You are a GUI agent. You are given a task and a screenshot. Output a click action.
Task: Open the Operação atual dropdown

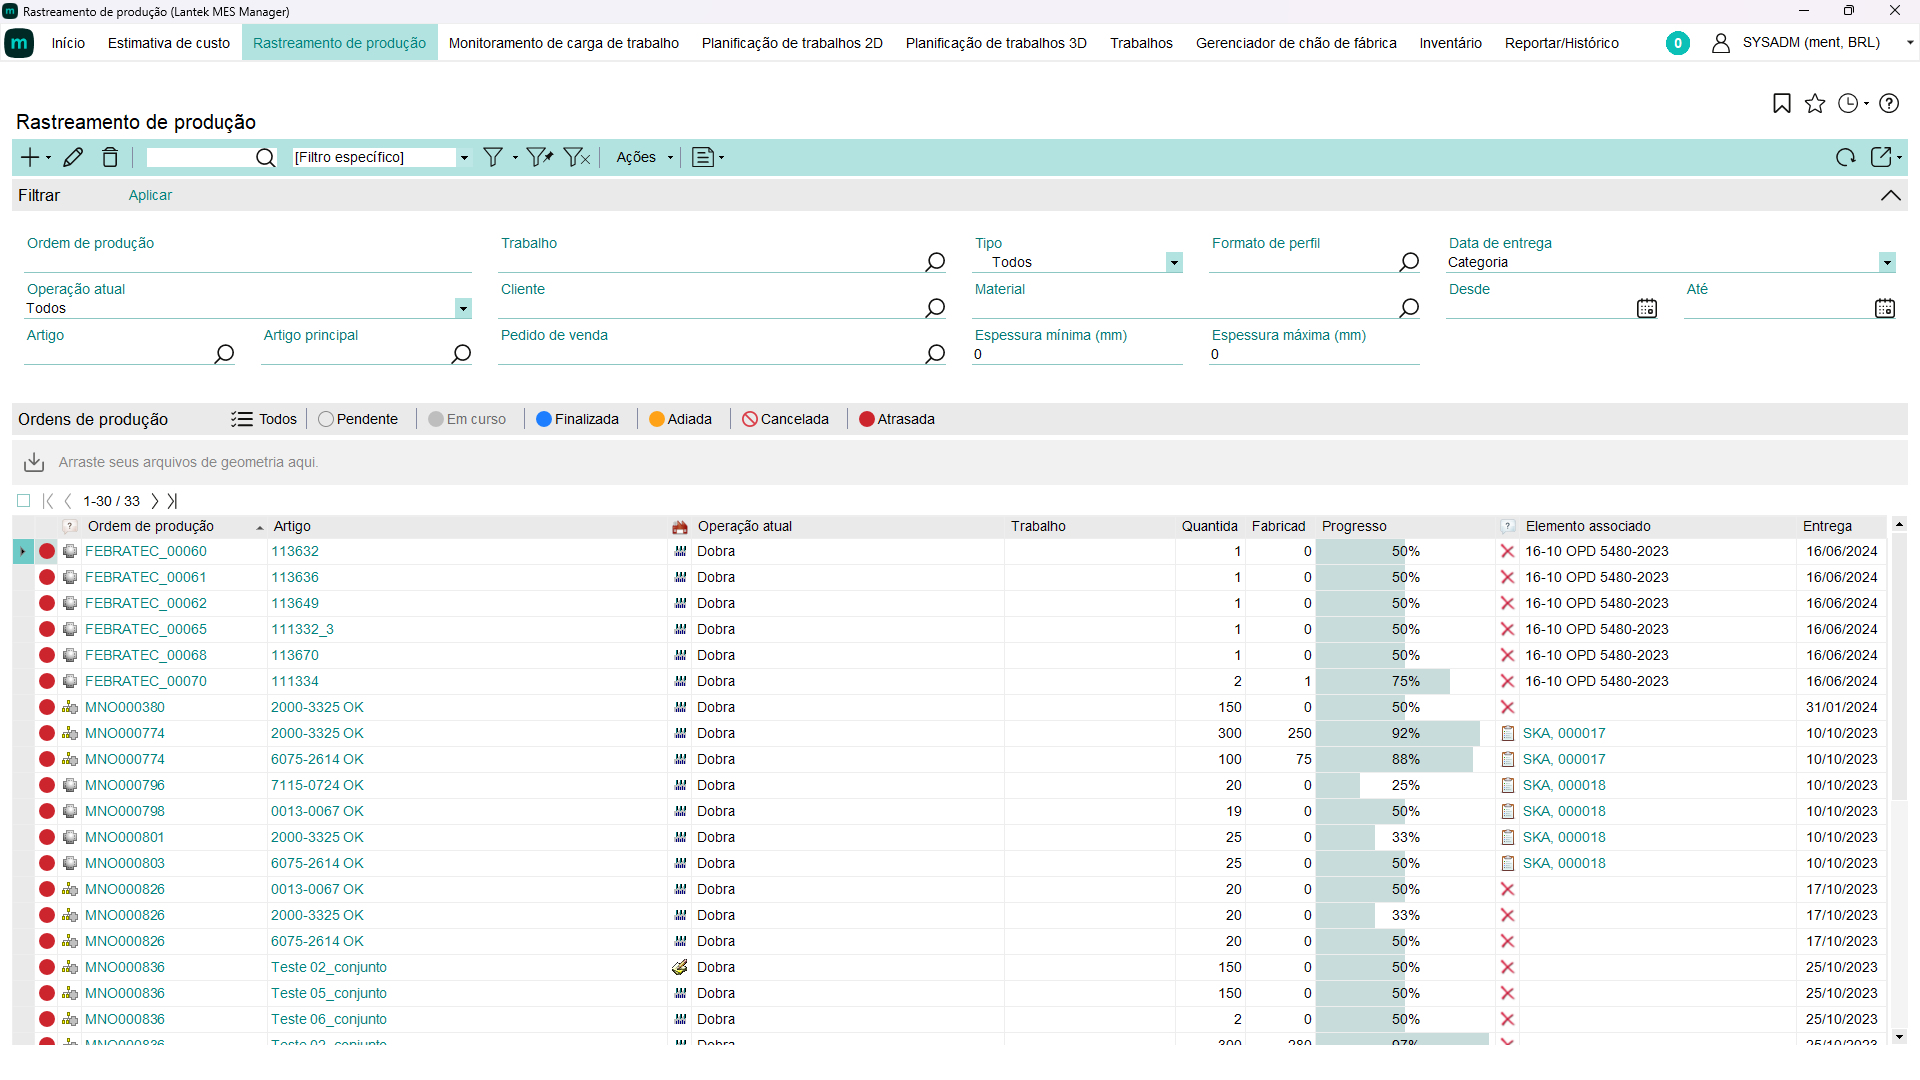point(463,308)
